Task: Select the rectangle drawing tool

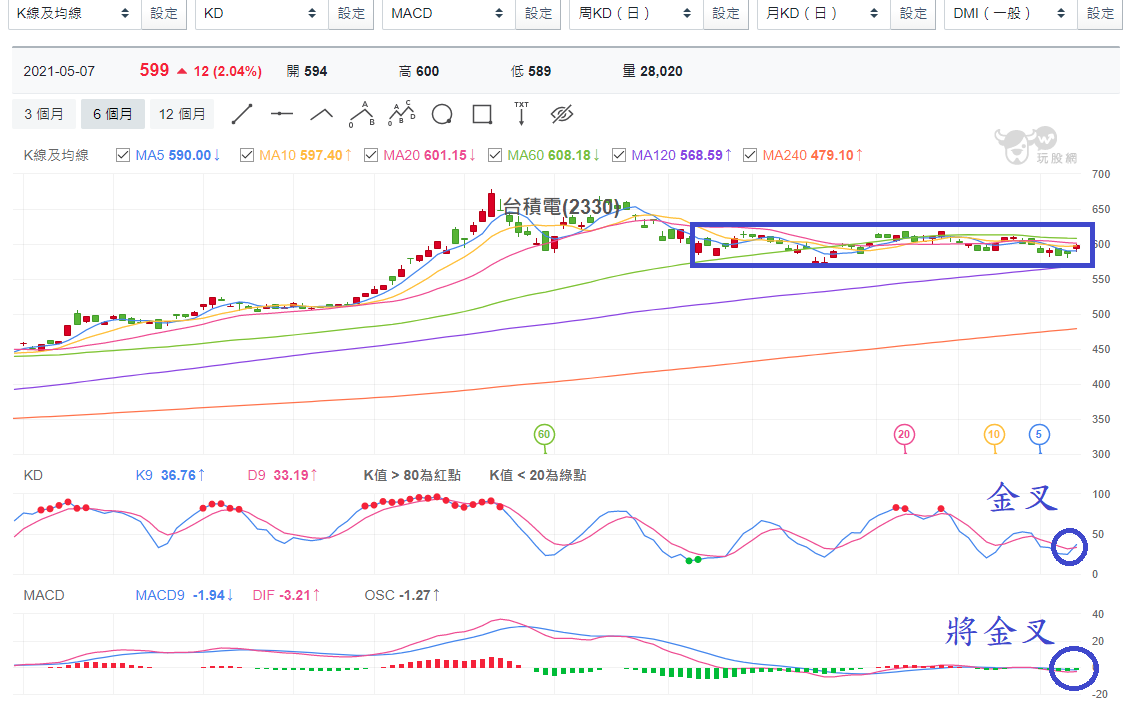Action: pyautogui.click(x=482, y=114)
